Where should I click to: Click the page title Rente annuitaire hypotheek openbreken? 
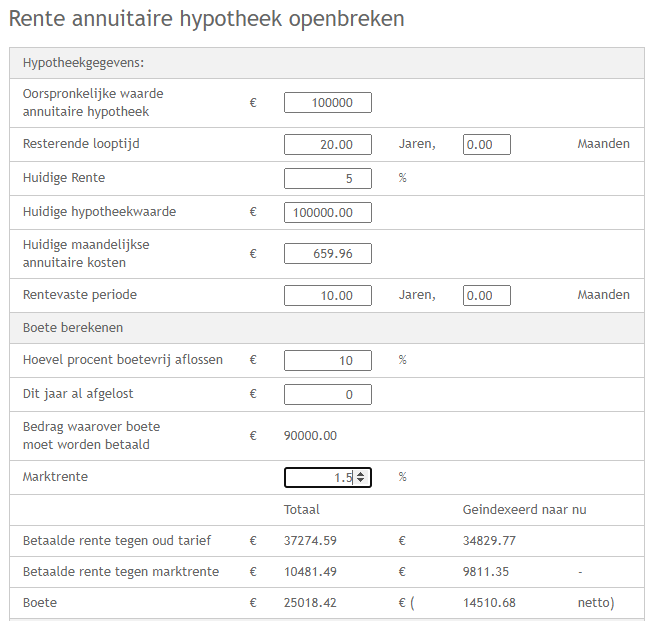[207, 19]
